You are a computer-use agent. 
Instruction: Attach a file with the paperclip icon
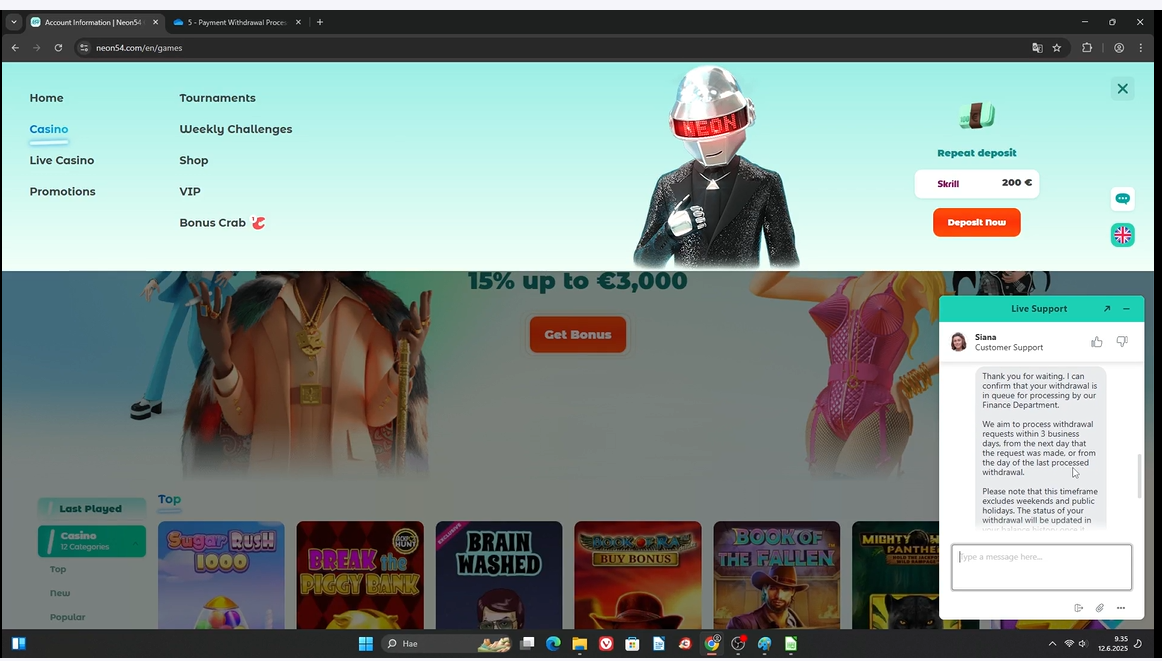pos(1100,608)
